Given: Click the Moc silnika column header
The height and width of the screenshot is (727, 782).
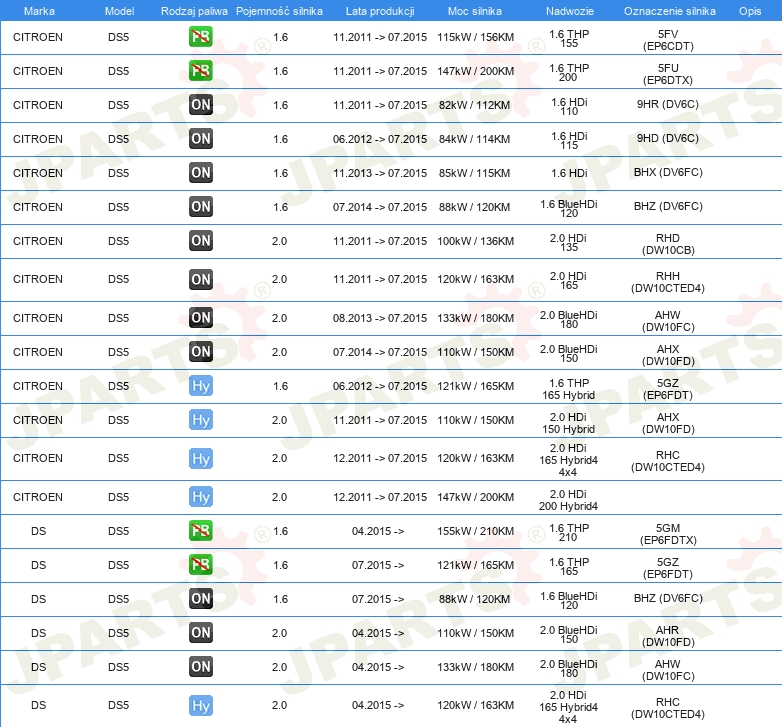Looking at the screenshot, I should click(475, 10).
